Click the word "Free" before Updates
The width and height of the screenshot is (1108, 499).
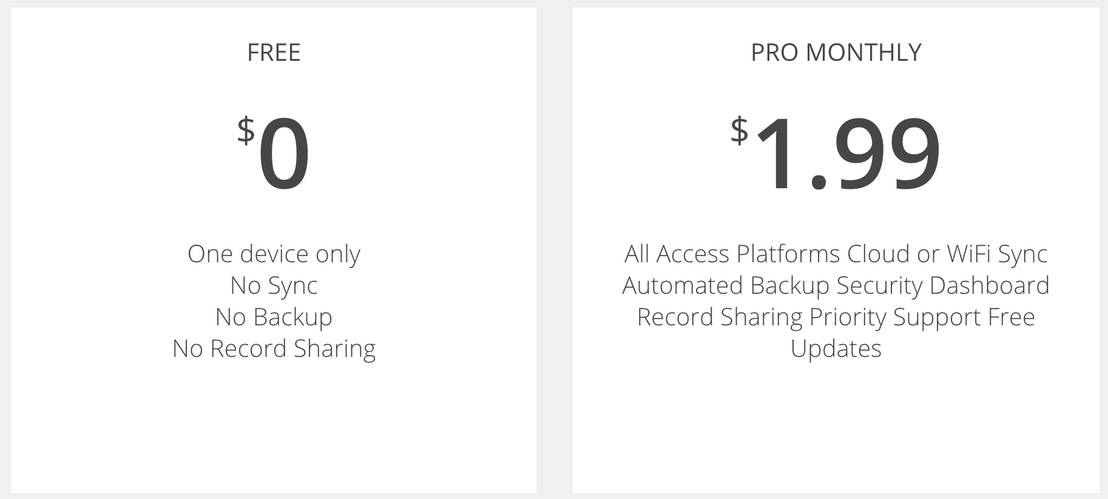tap(1010, 317)
